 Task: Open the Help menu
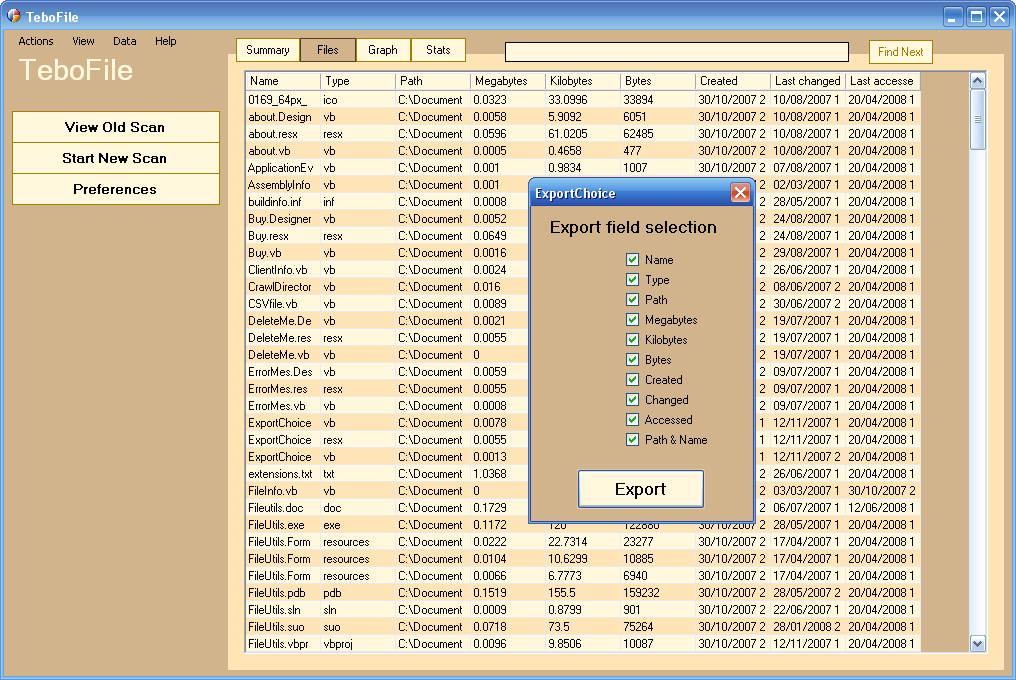(165, 41)
